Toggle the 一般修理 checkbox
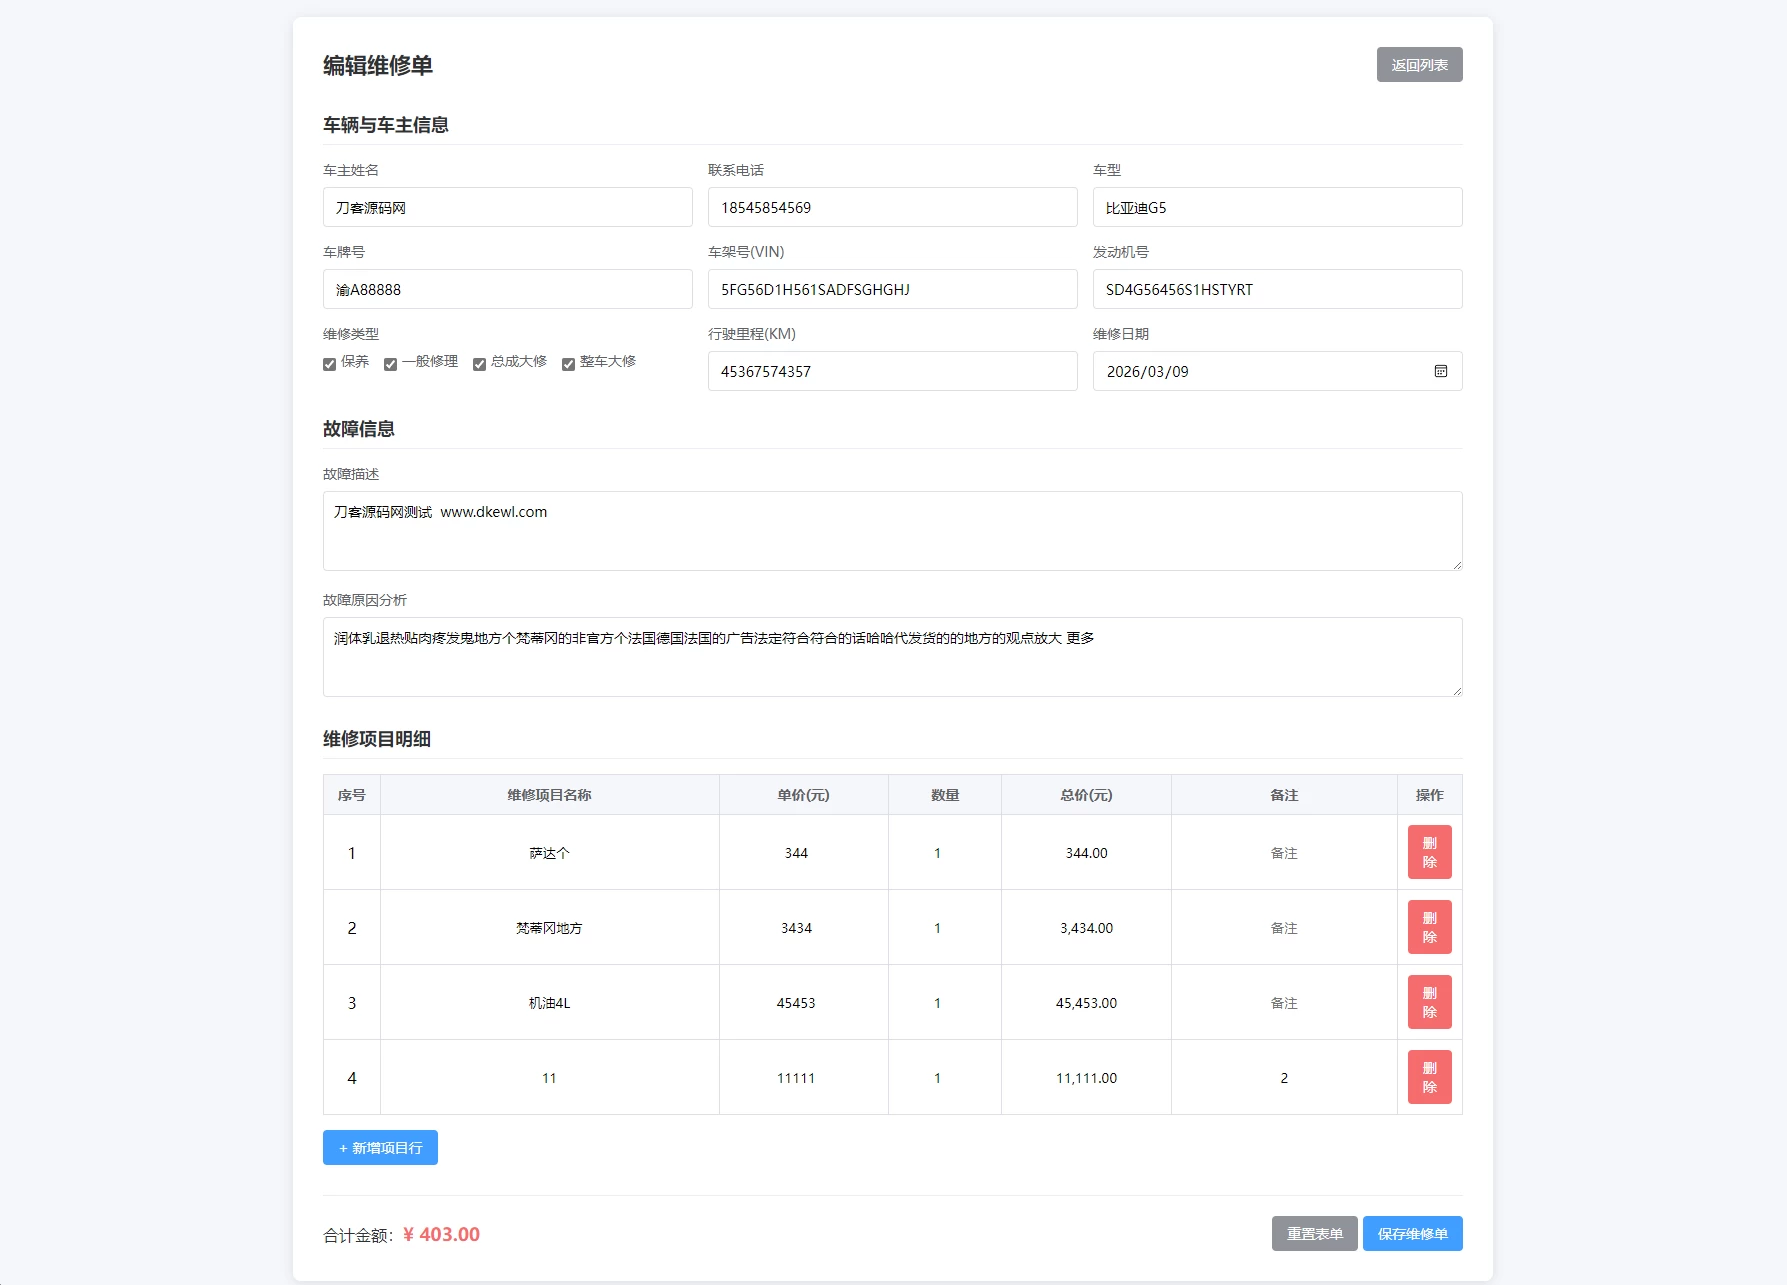The height and width of the screenshot is (1285, 1787). tap(389, 363)
